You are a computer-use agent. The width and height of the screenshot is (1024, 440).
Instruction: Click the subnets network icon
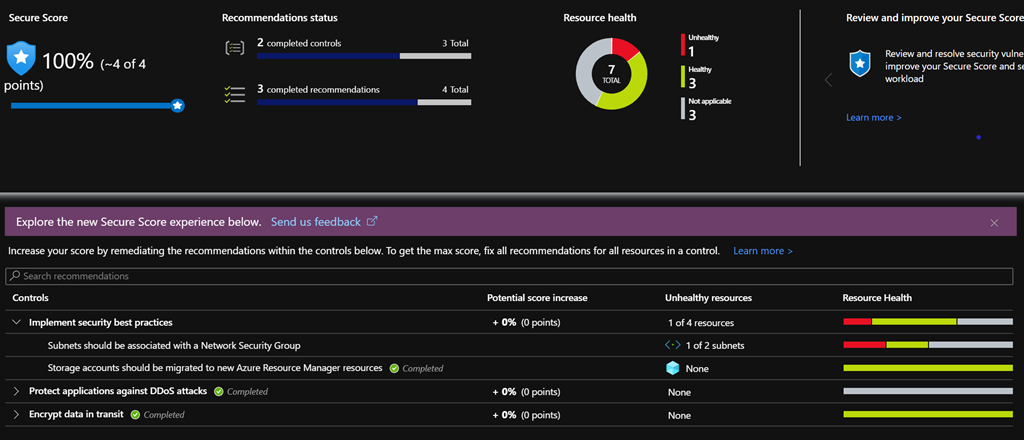(673, 345)
